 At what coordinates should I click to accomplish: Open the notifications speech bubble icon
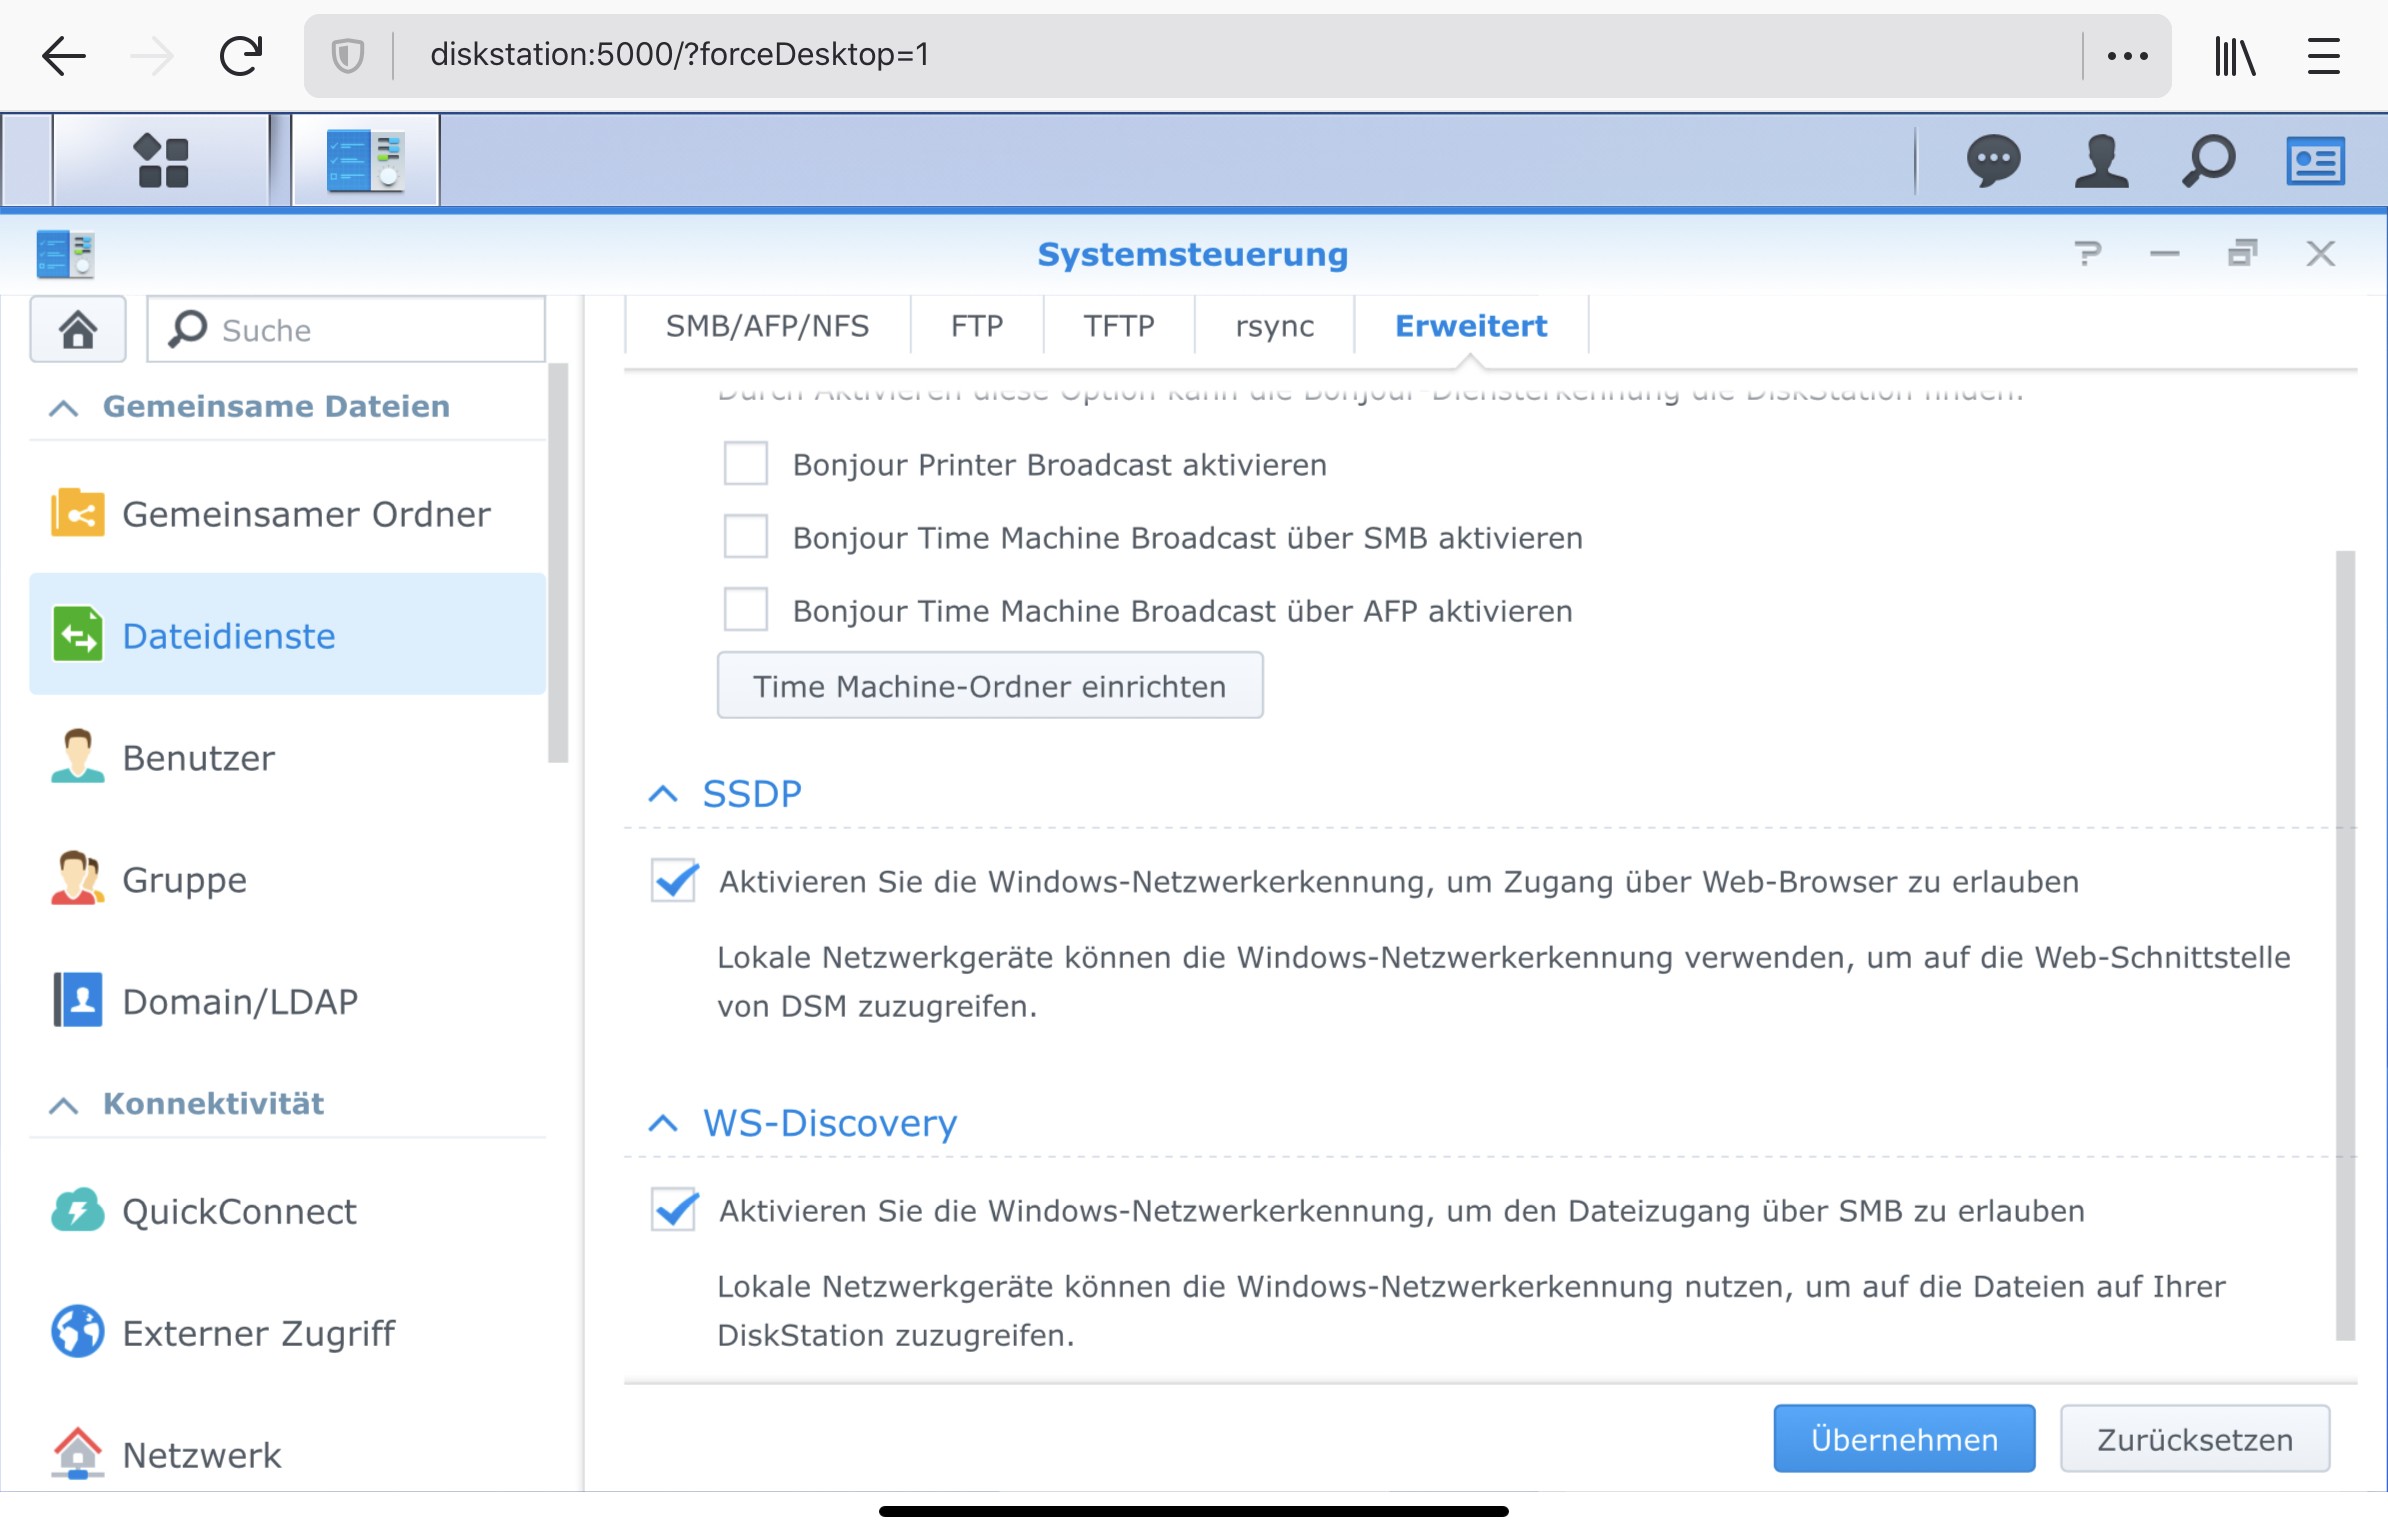point(1993,160)
